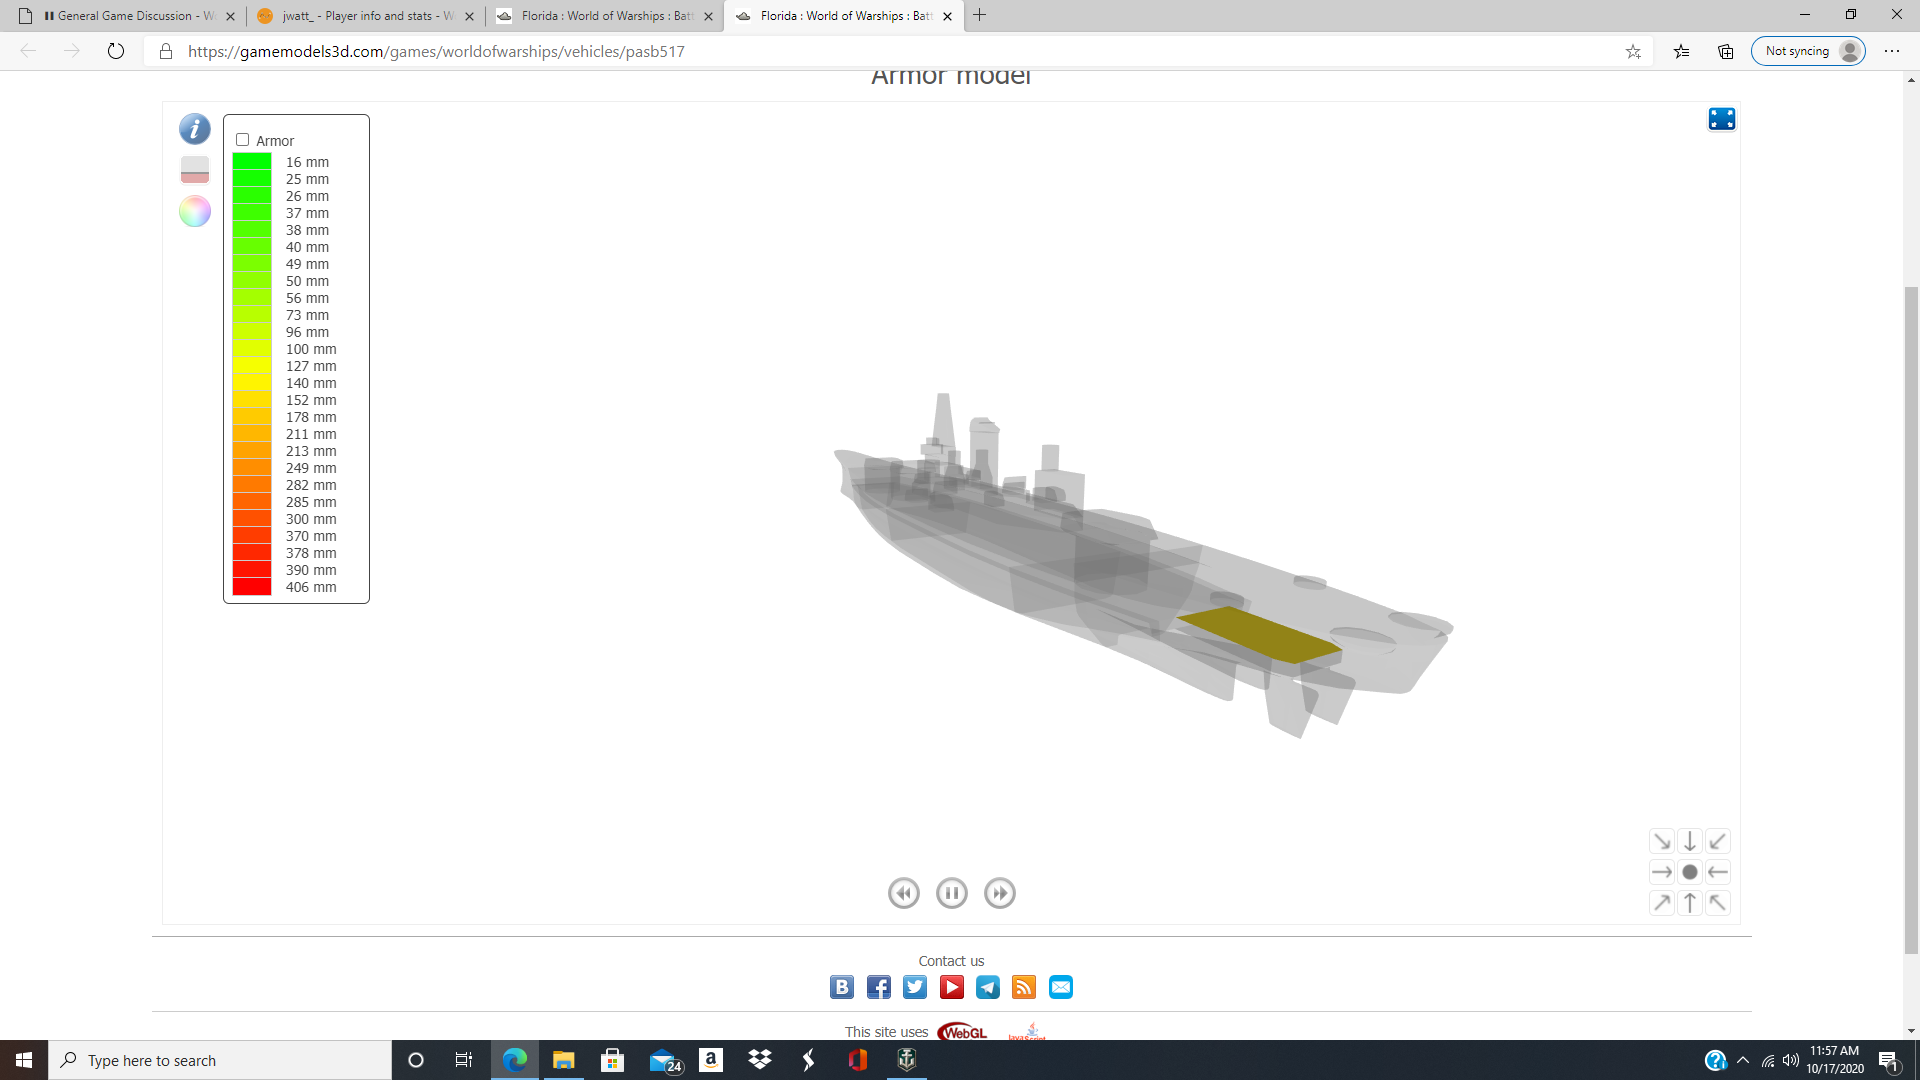Pause the model rotation
The height and width of the screenshot is (1080, 1920).
[x=951, y=893]
